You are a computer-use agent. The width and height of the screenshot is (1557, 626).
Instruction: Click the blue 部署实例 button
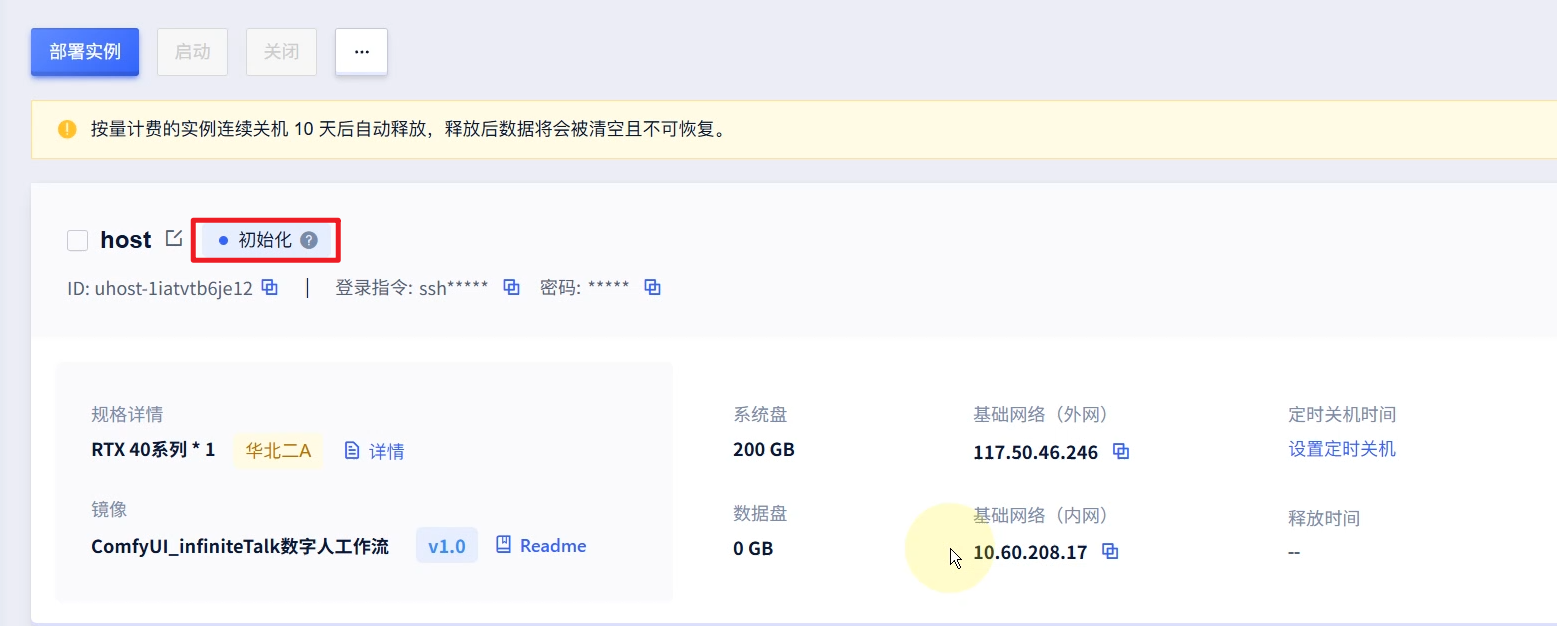click(x=85, y=52)
